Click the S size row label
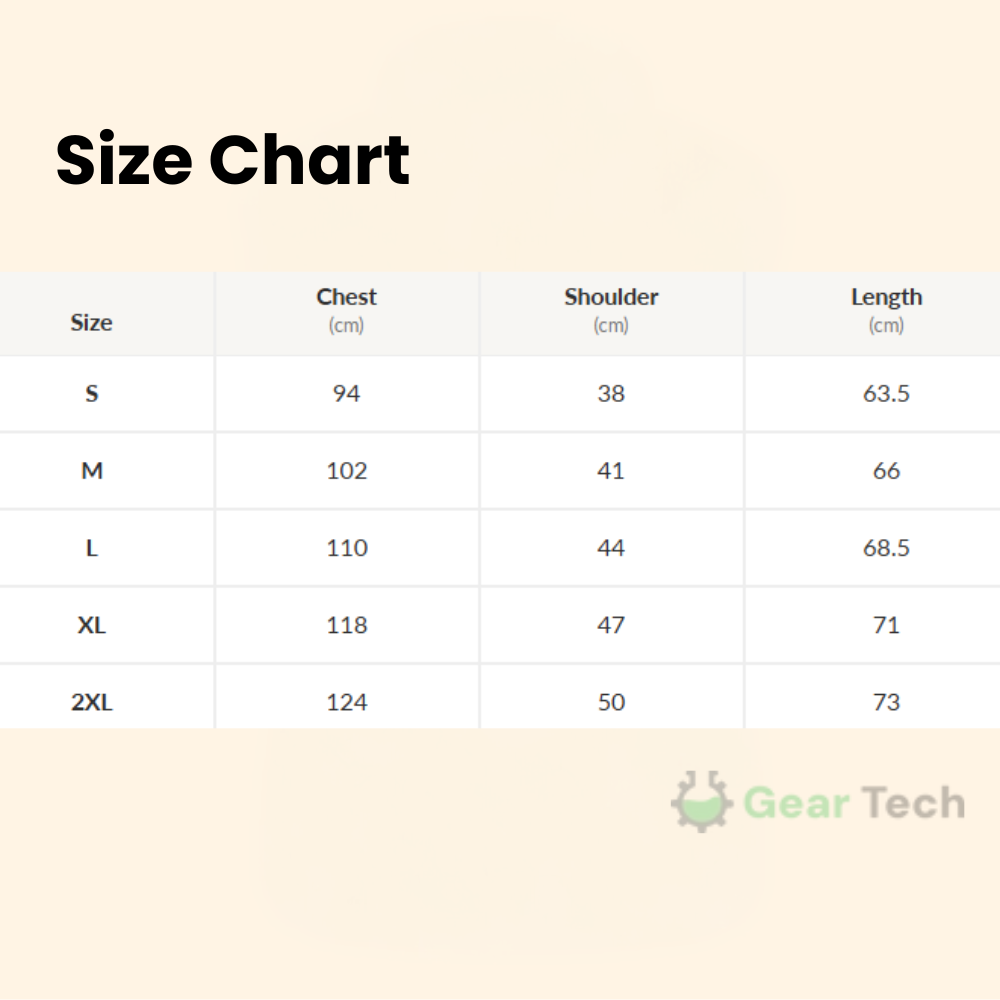1000x1000 pixels. 92,394
